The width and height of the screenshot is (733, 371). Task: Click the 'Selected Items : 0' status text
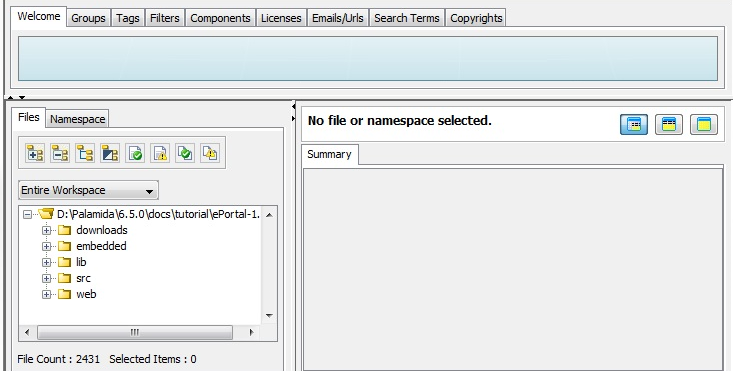(x=153, y=359)
